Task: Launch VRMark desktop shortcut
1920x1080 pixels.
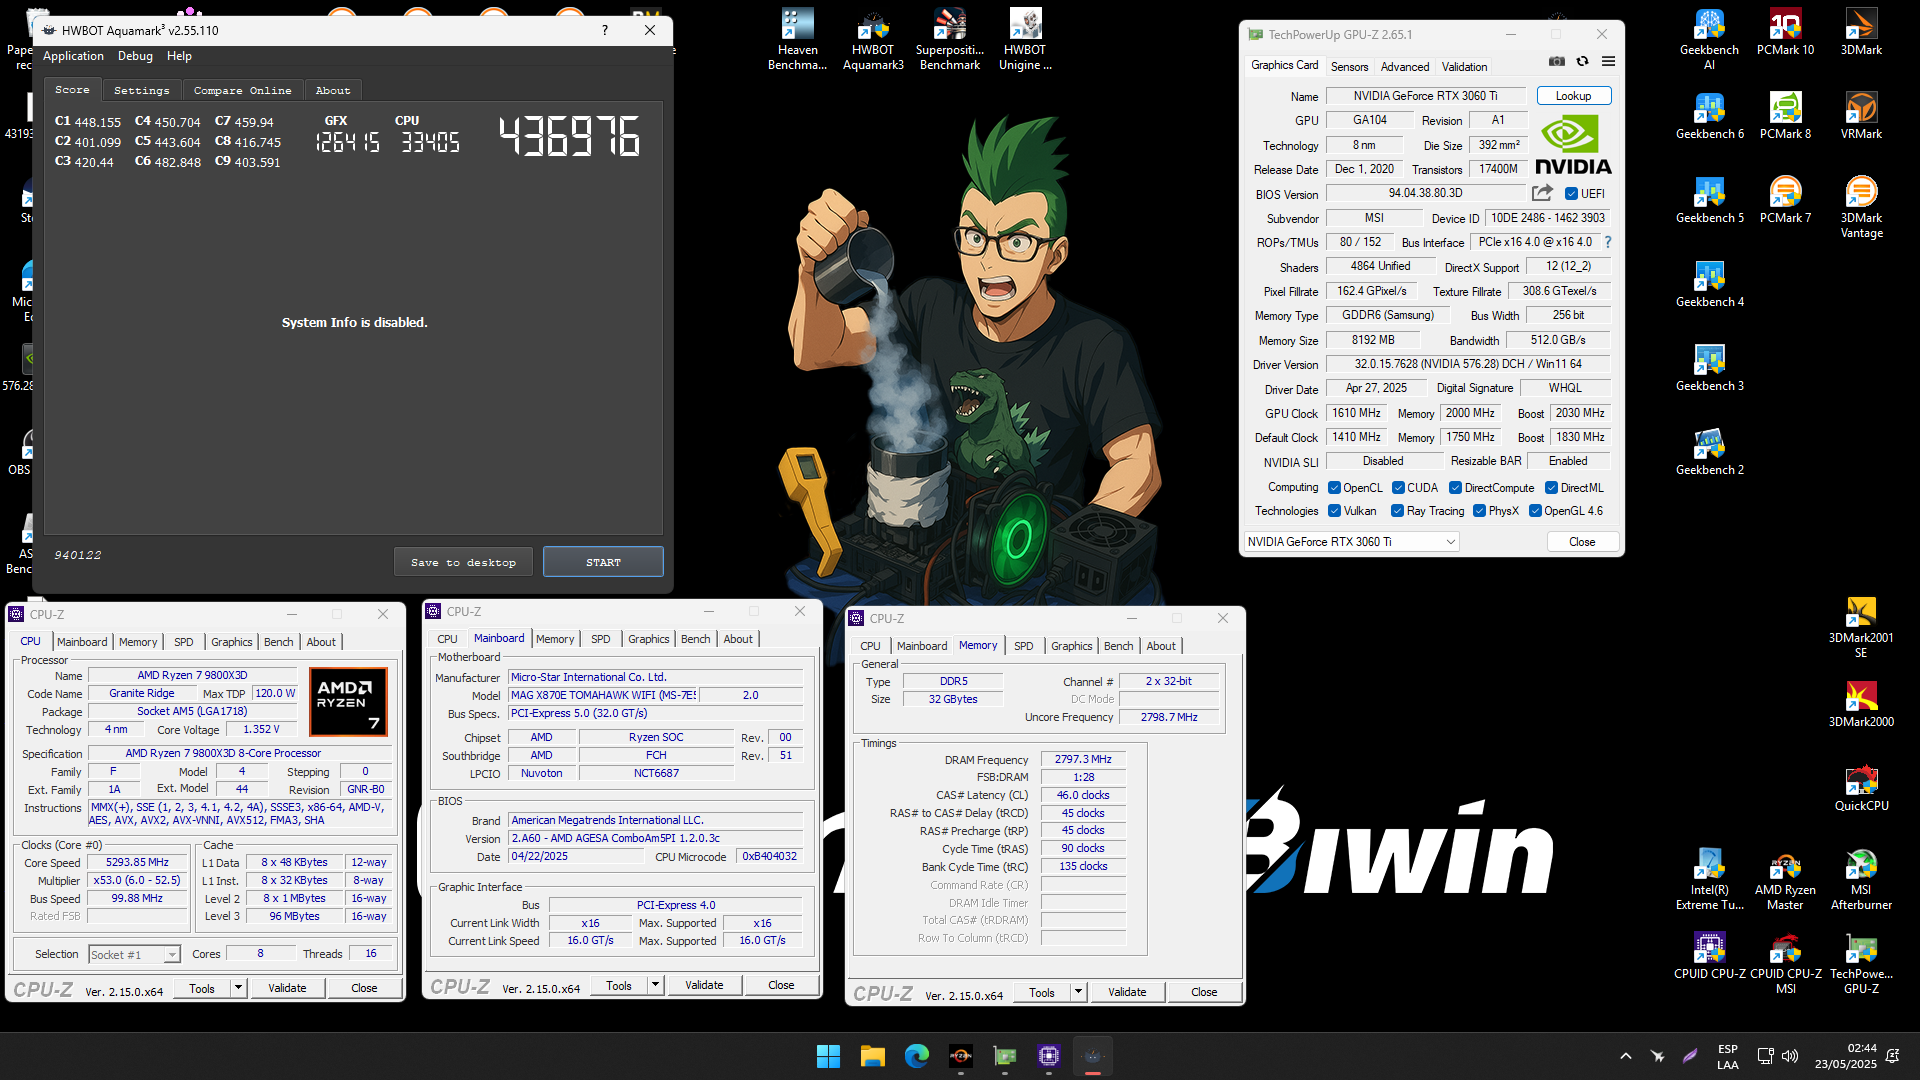Action: click(x=1861, y=116)
